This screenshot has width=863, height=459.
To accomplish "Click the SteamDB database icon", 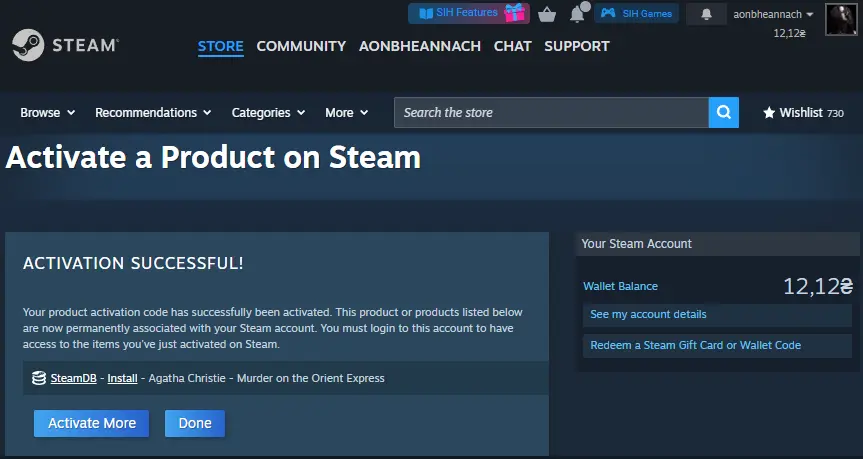I will pyautogui.click(x=39, y=378).
